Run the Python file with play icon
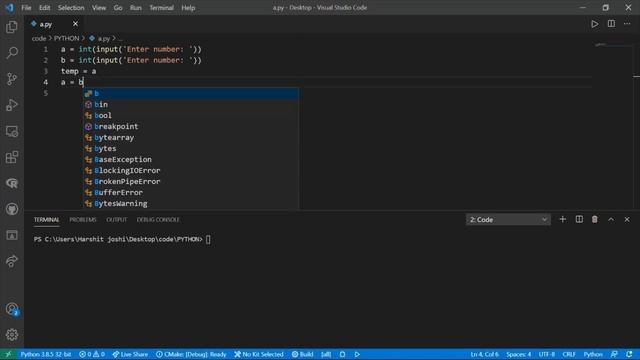This screenshot has height=360, width=640. pos(595,24)
